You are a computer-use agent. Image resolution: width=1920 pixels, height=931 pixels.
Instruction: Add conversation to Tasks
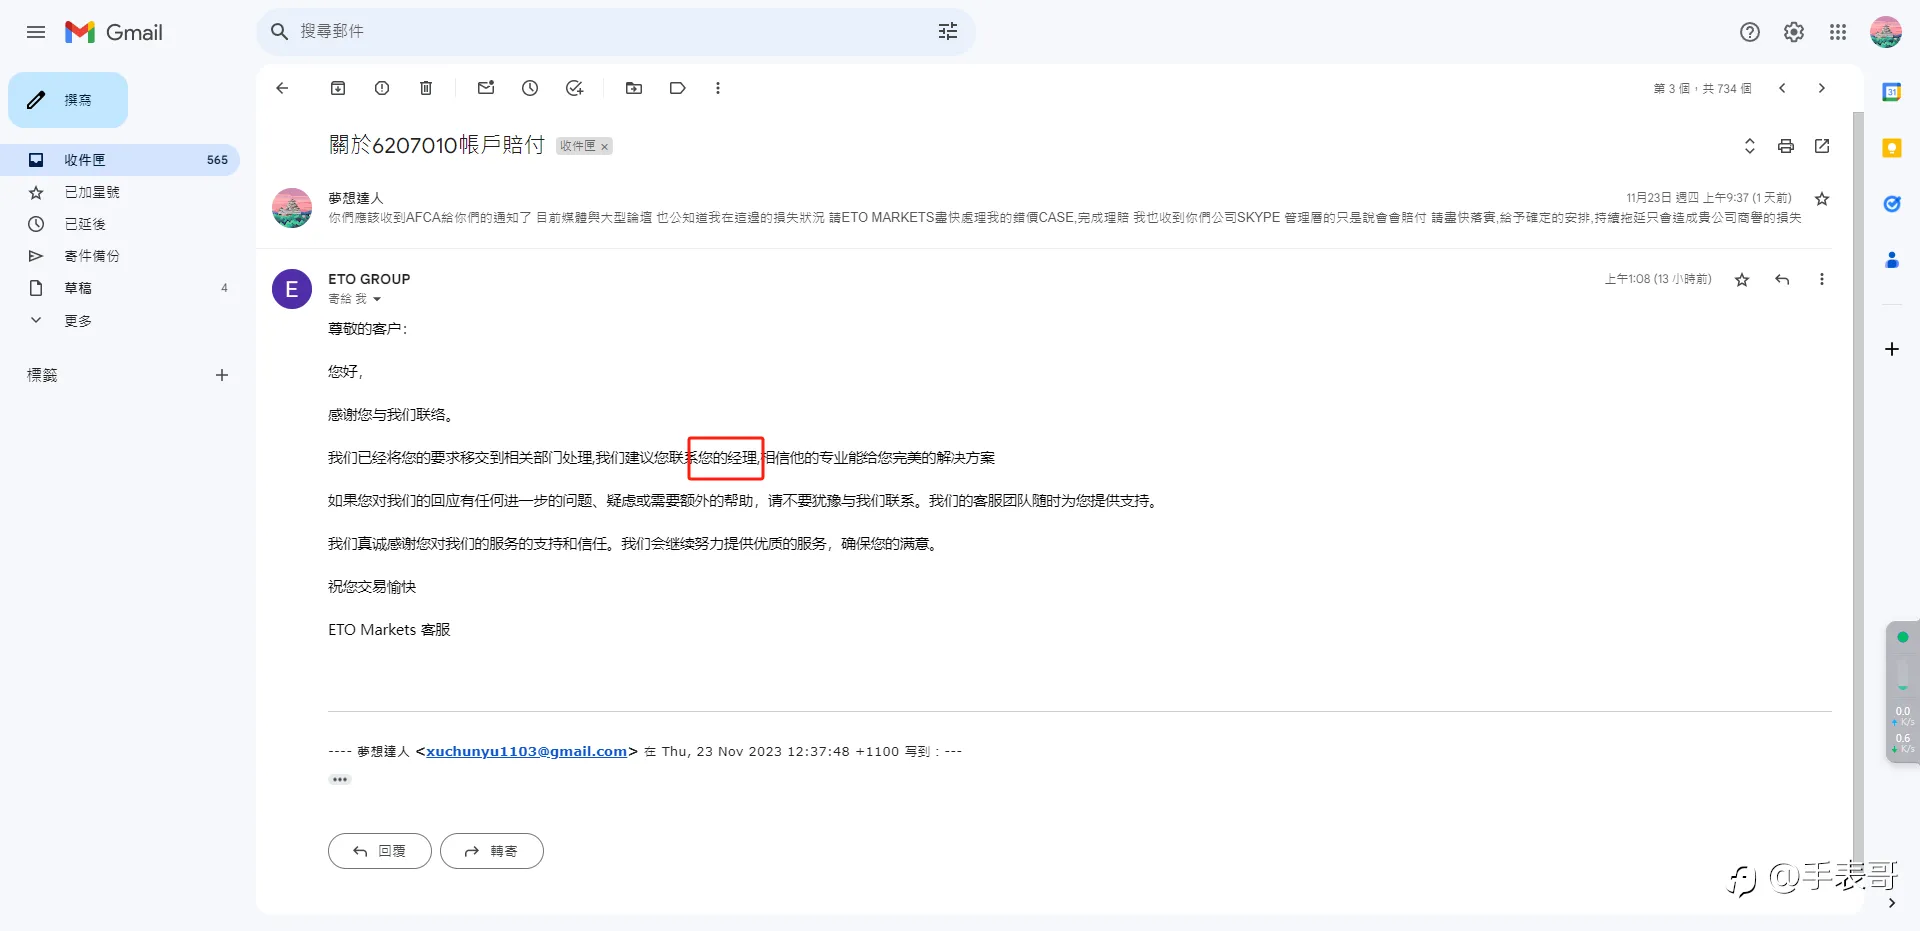[x=574, y=88]
